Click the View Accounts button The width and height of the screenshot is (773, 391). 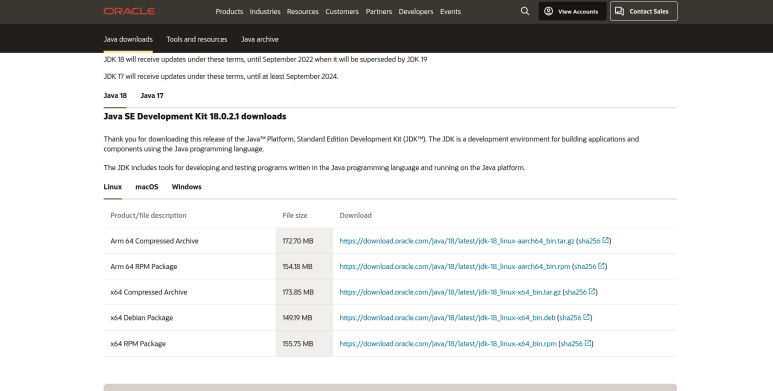coord(572,11)
